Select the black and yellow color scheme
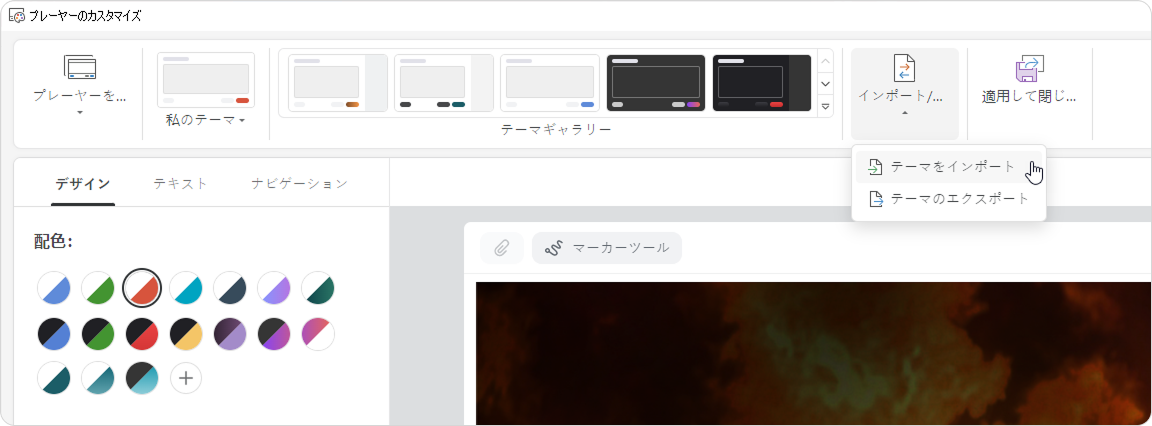This screenshot has width=1152, height=426. [186, 334]
